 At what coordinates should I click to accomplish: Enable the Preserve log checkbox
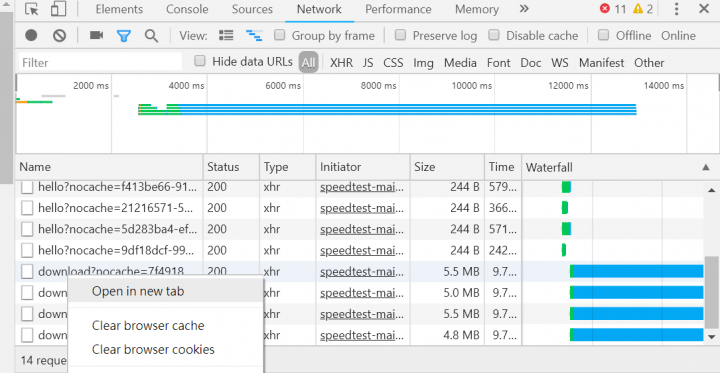tap(400, 35)
